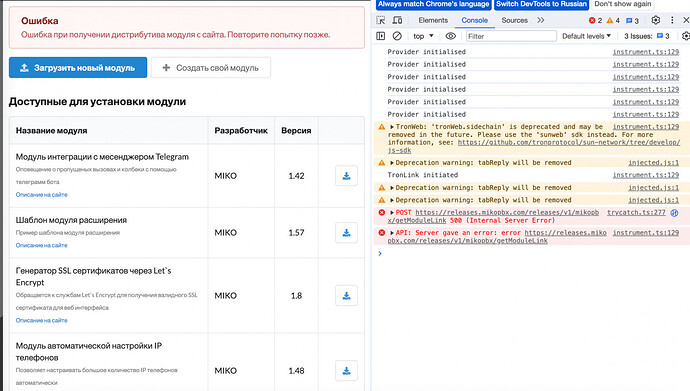Click the inspect element picker icon
The image size is (690, 391).
point(381,20)
